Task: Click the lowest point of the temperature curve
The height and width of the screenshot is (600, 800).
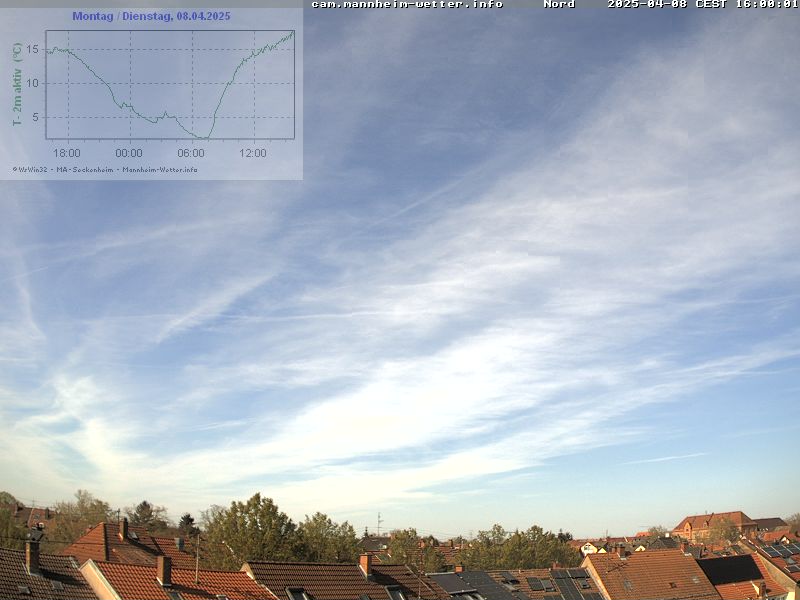Action: (x=204, y=137)
